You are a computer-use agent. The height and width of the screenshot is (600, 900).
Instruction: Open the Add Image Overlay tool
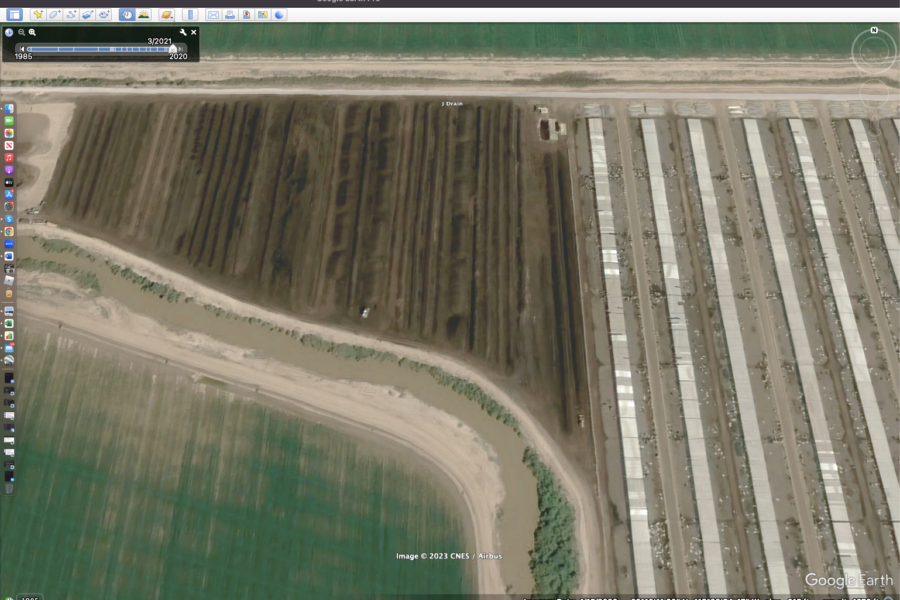pos(86,14)
